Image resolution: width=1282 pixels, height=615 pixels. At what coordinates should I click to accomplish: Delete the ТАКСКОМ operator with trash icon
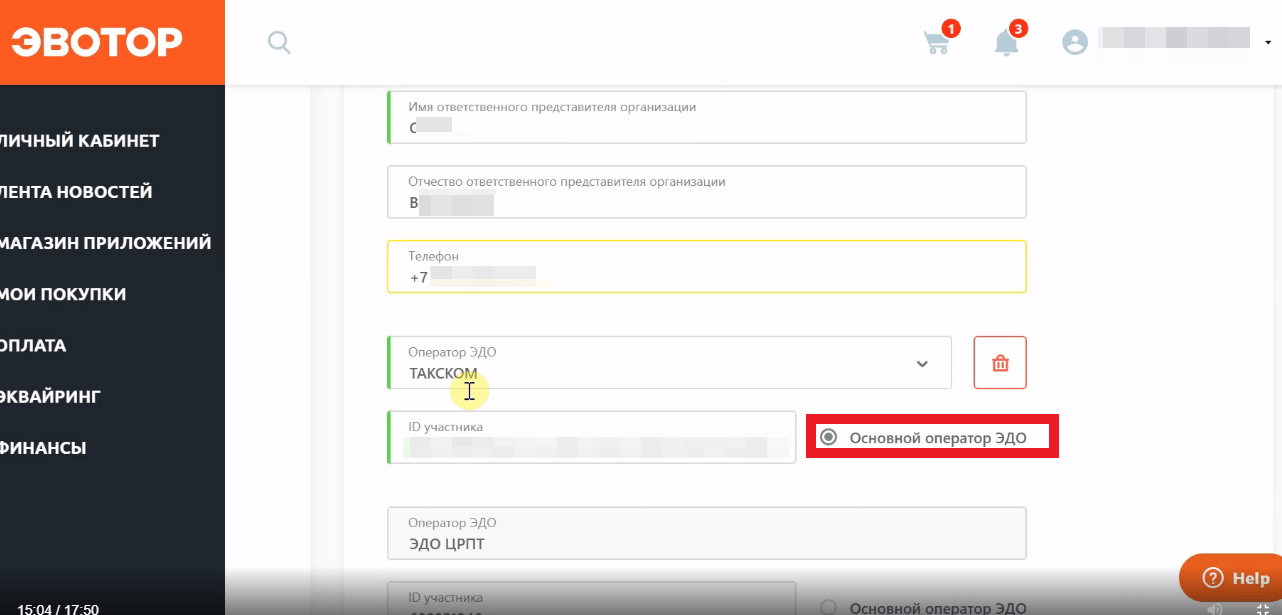pyautogui.click(x=1000, y=363)
